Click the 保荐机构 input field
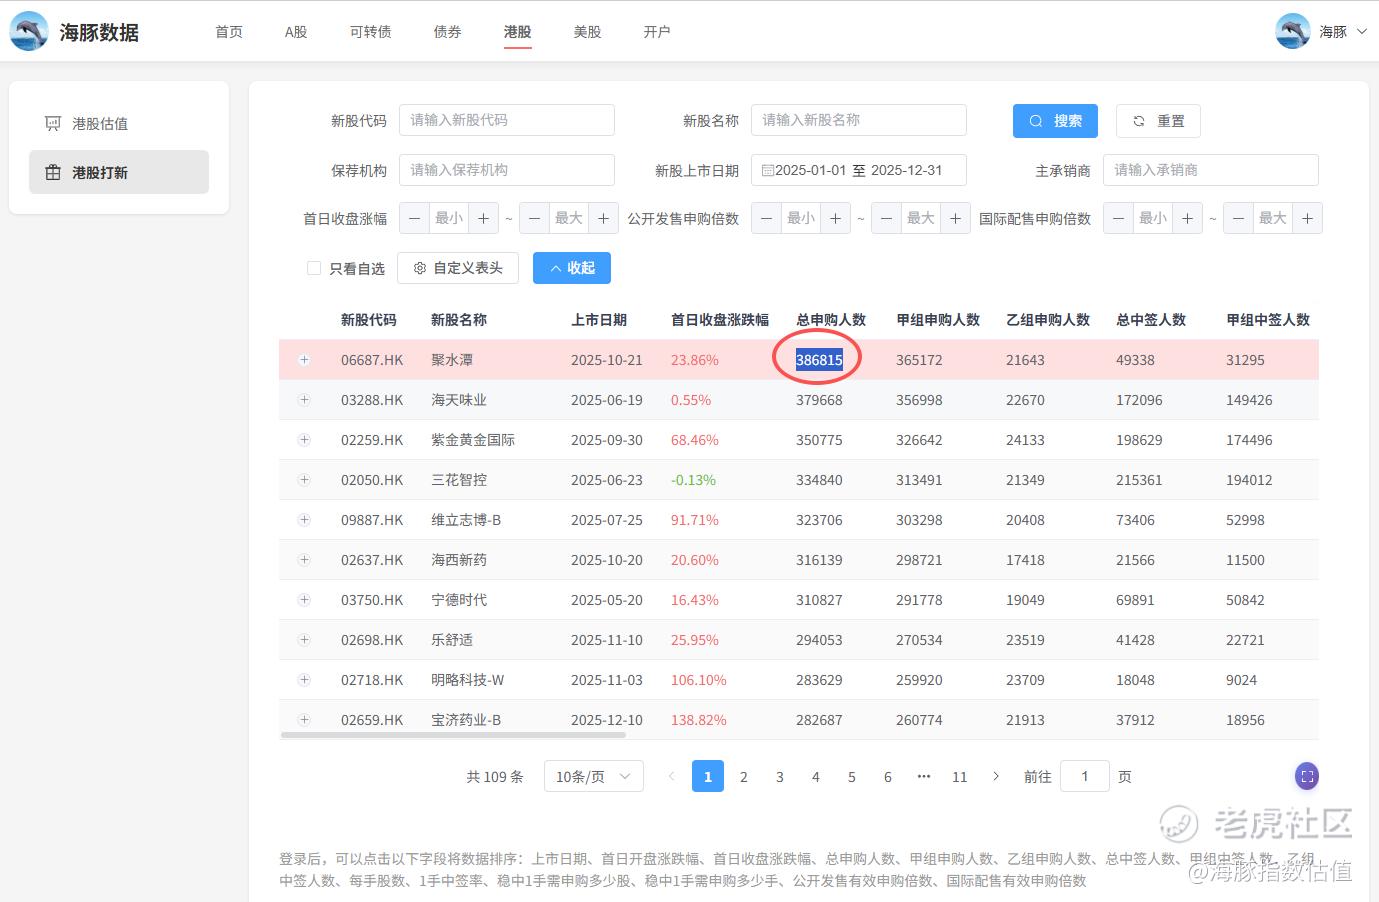 (507, 170)
